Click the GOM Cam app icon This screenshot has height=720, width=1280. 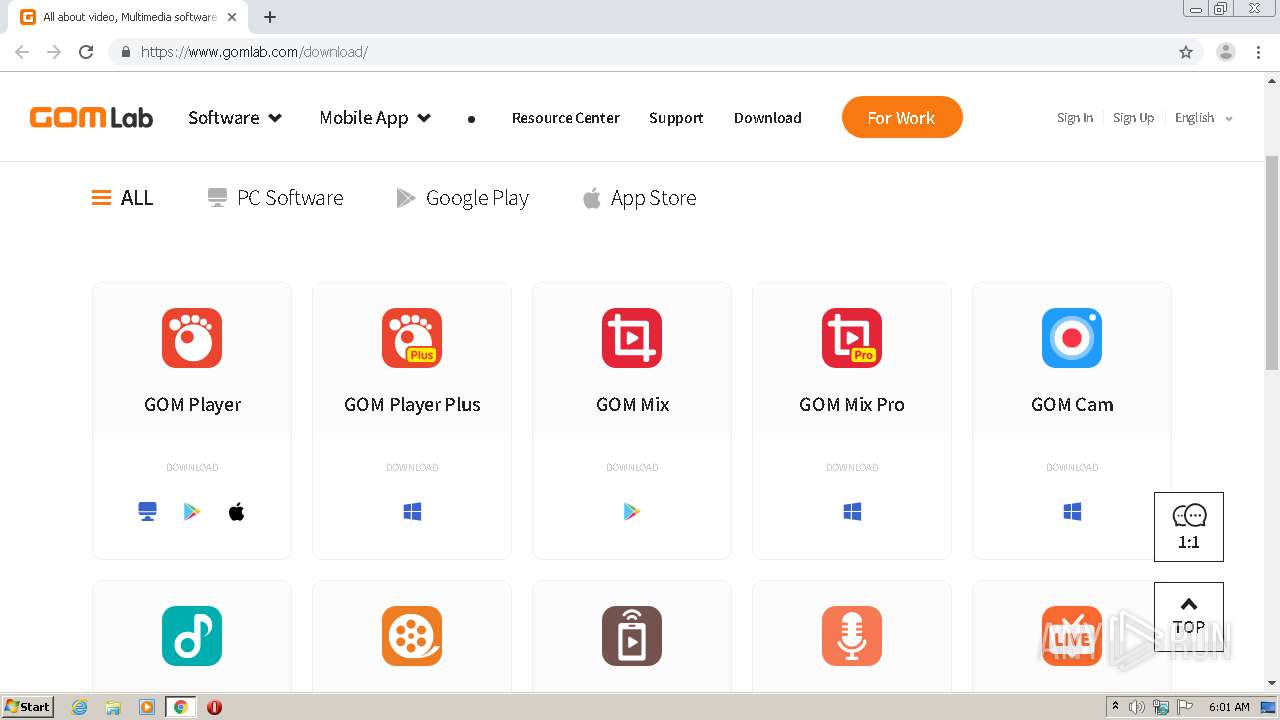tap(1072, 338)
